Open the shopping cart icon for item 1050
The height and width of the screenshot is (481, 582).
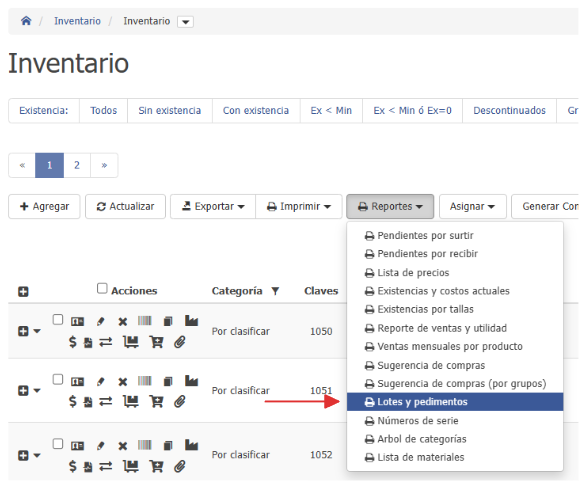click(156, 342)
